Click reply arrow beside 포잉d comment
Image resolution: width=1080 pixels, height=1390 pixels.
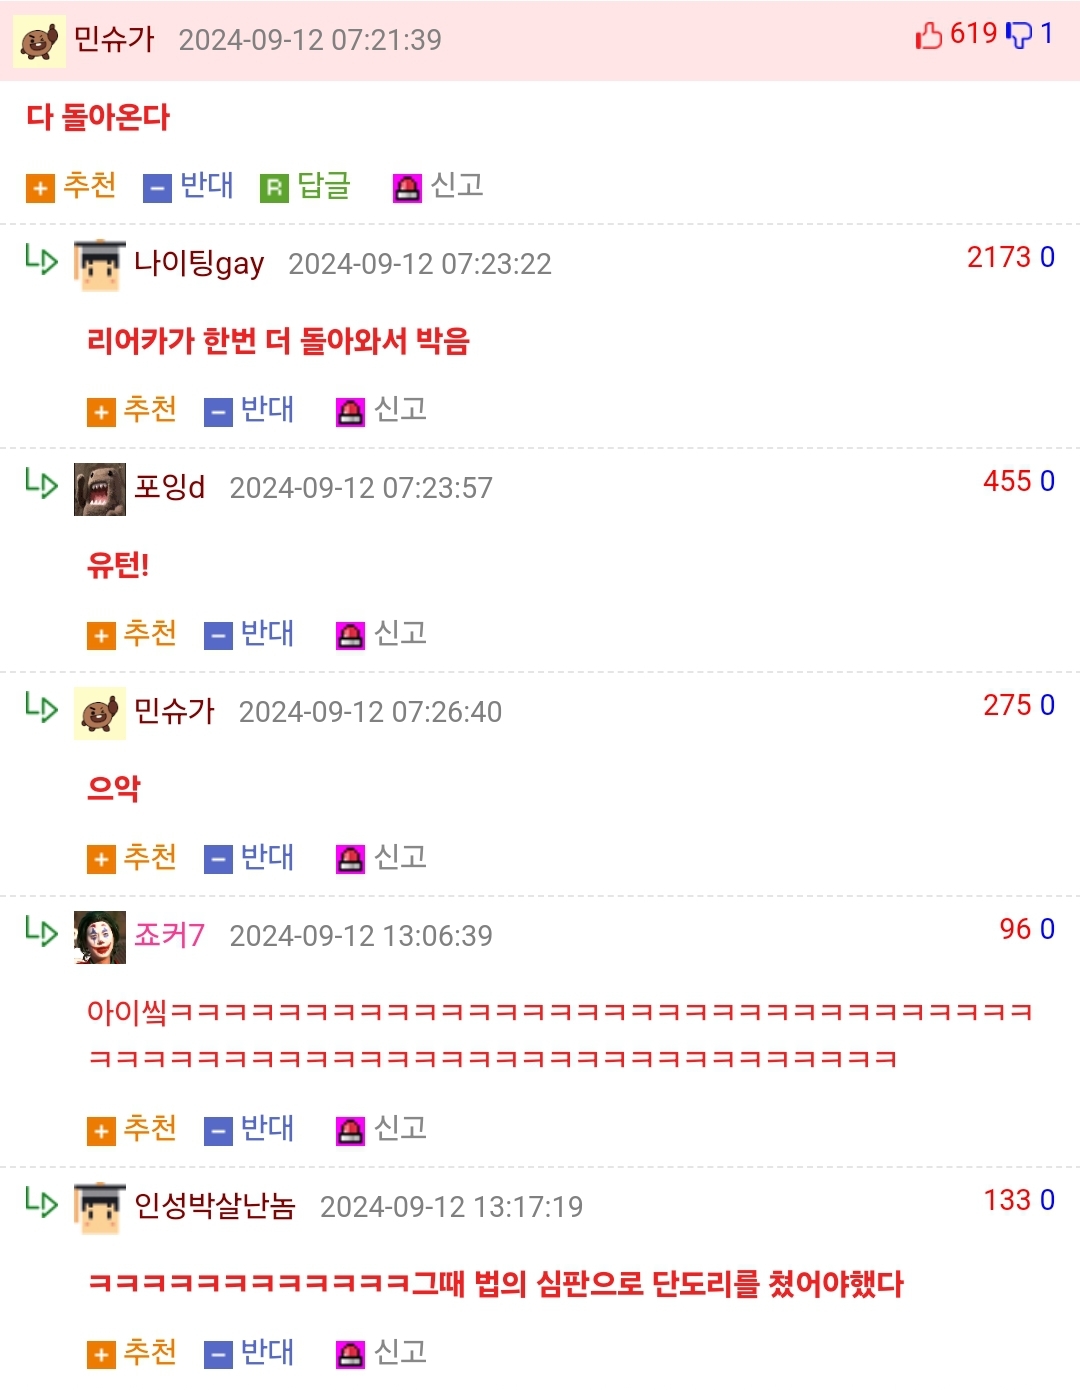point(42,483)
